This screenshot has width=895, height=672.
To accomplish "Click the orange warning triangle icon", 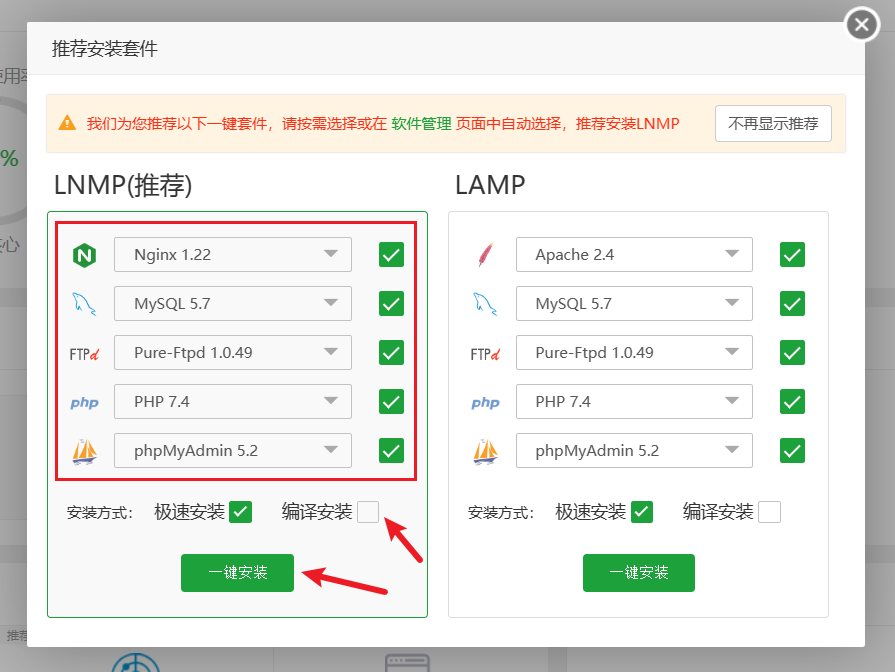I will [x=67, y=123].
